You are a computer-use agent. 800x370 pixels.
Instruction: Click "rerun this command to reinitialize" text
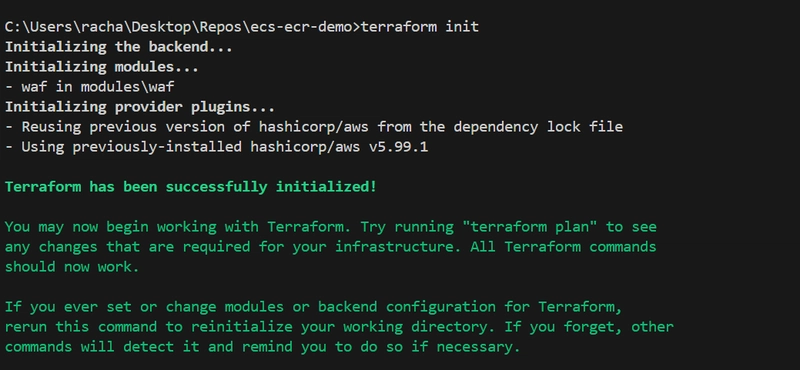[148, 327]
